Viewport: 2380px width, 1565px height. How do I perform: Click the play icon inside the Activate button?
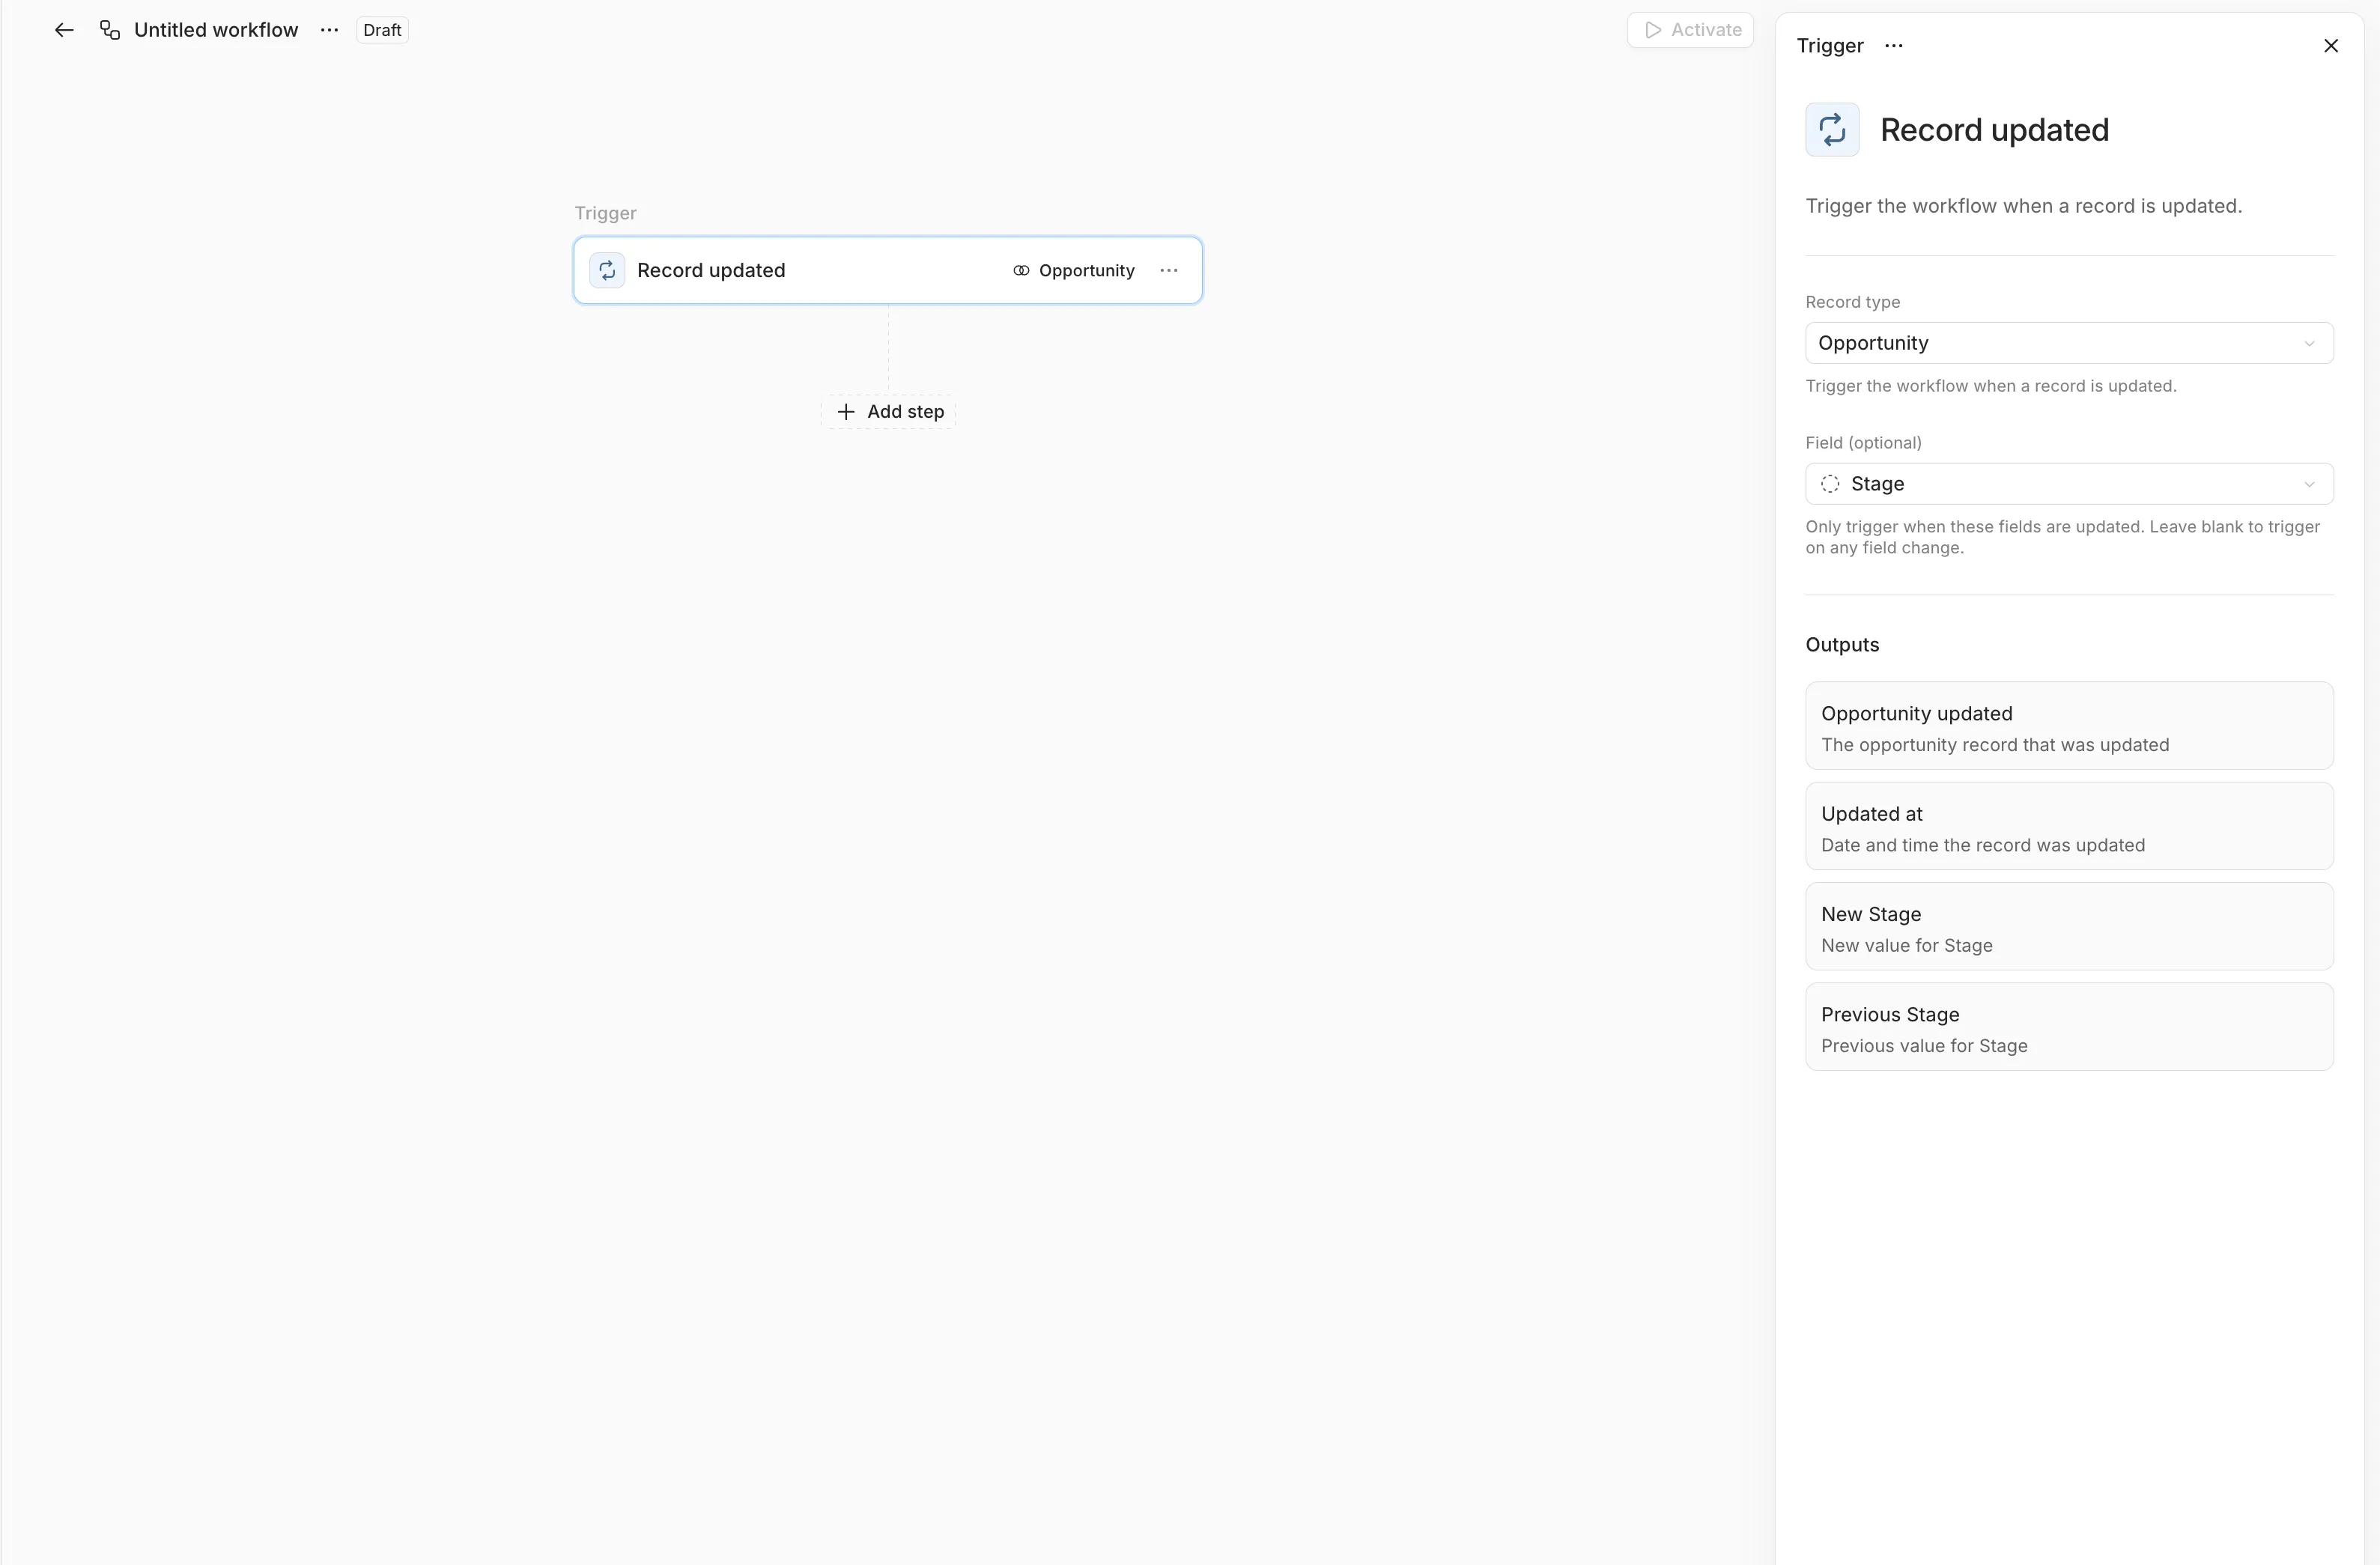point(1652,30)
